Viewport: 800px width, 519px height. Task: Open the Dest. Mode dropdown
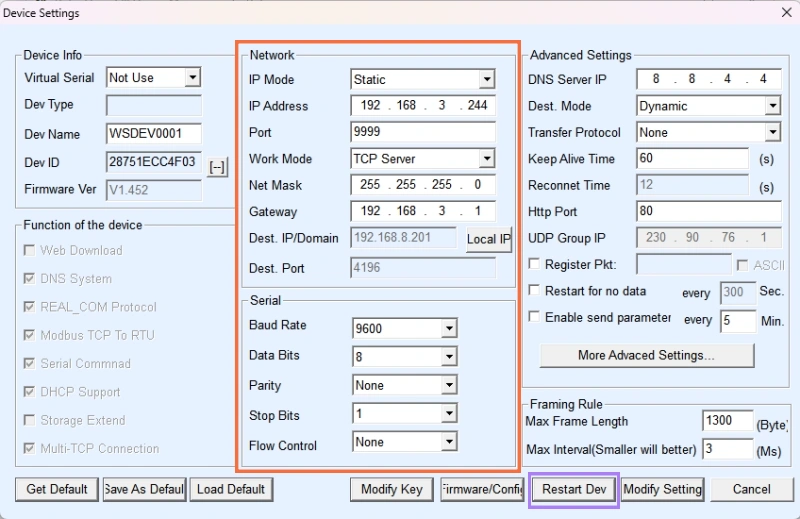pyautogui.click(x=773, y=106)
